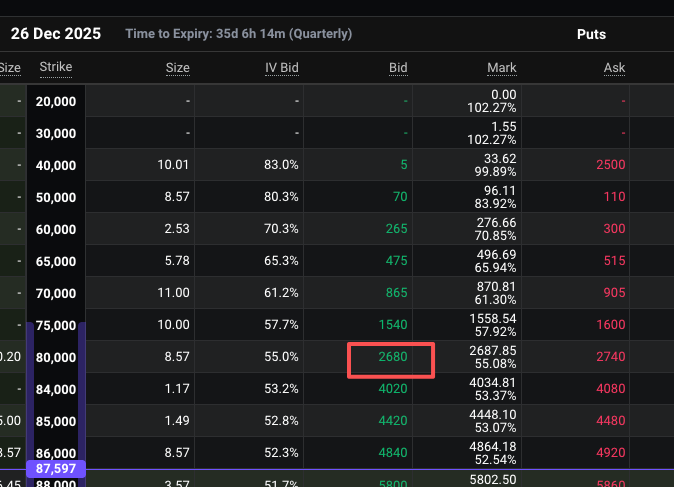The height and width of the screenshot is (487, 674).
Task: Click the mark price 496.69
Action: tap(496, 254)
